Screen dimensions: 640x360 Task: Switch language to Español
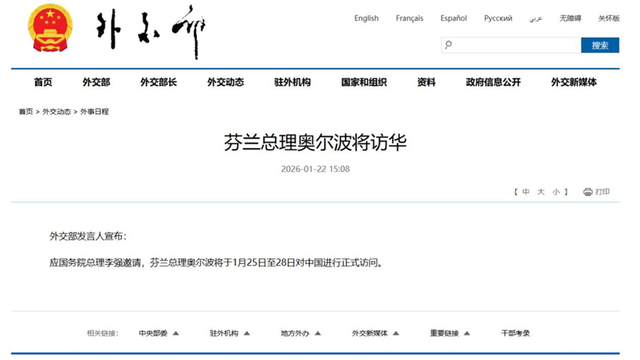point(453,18)
